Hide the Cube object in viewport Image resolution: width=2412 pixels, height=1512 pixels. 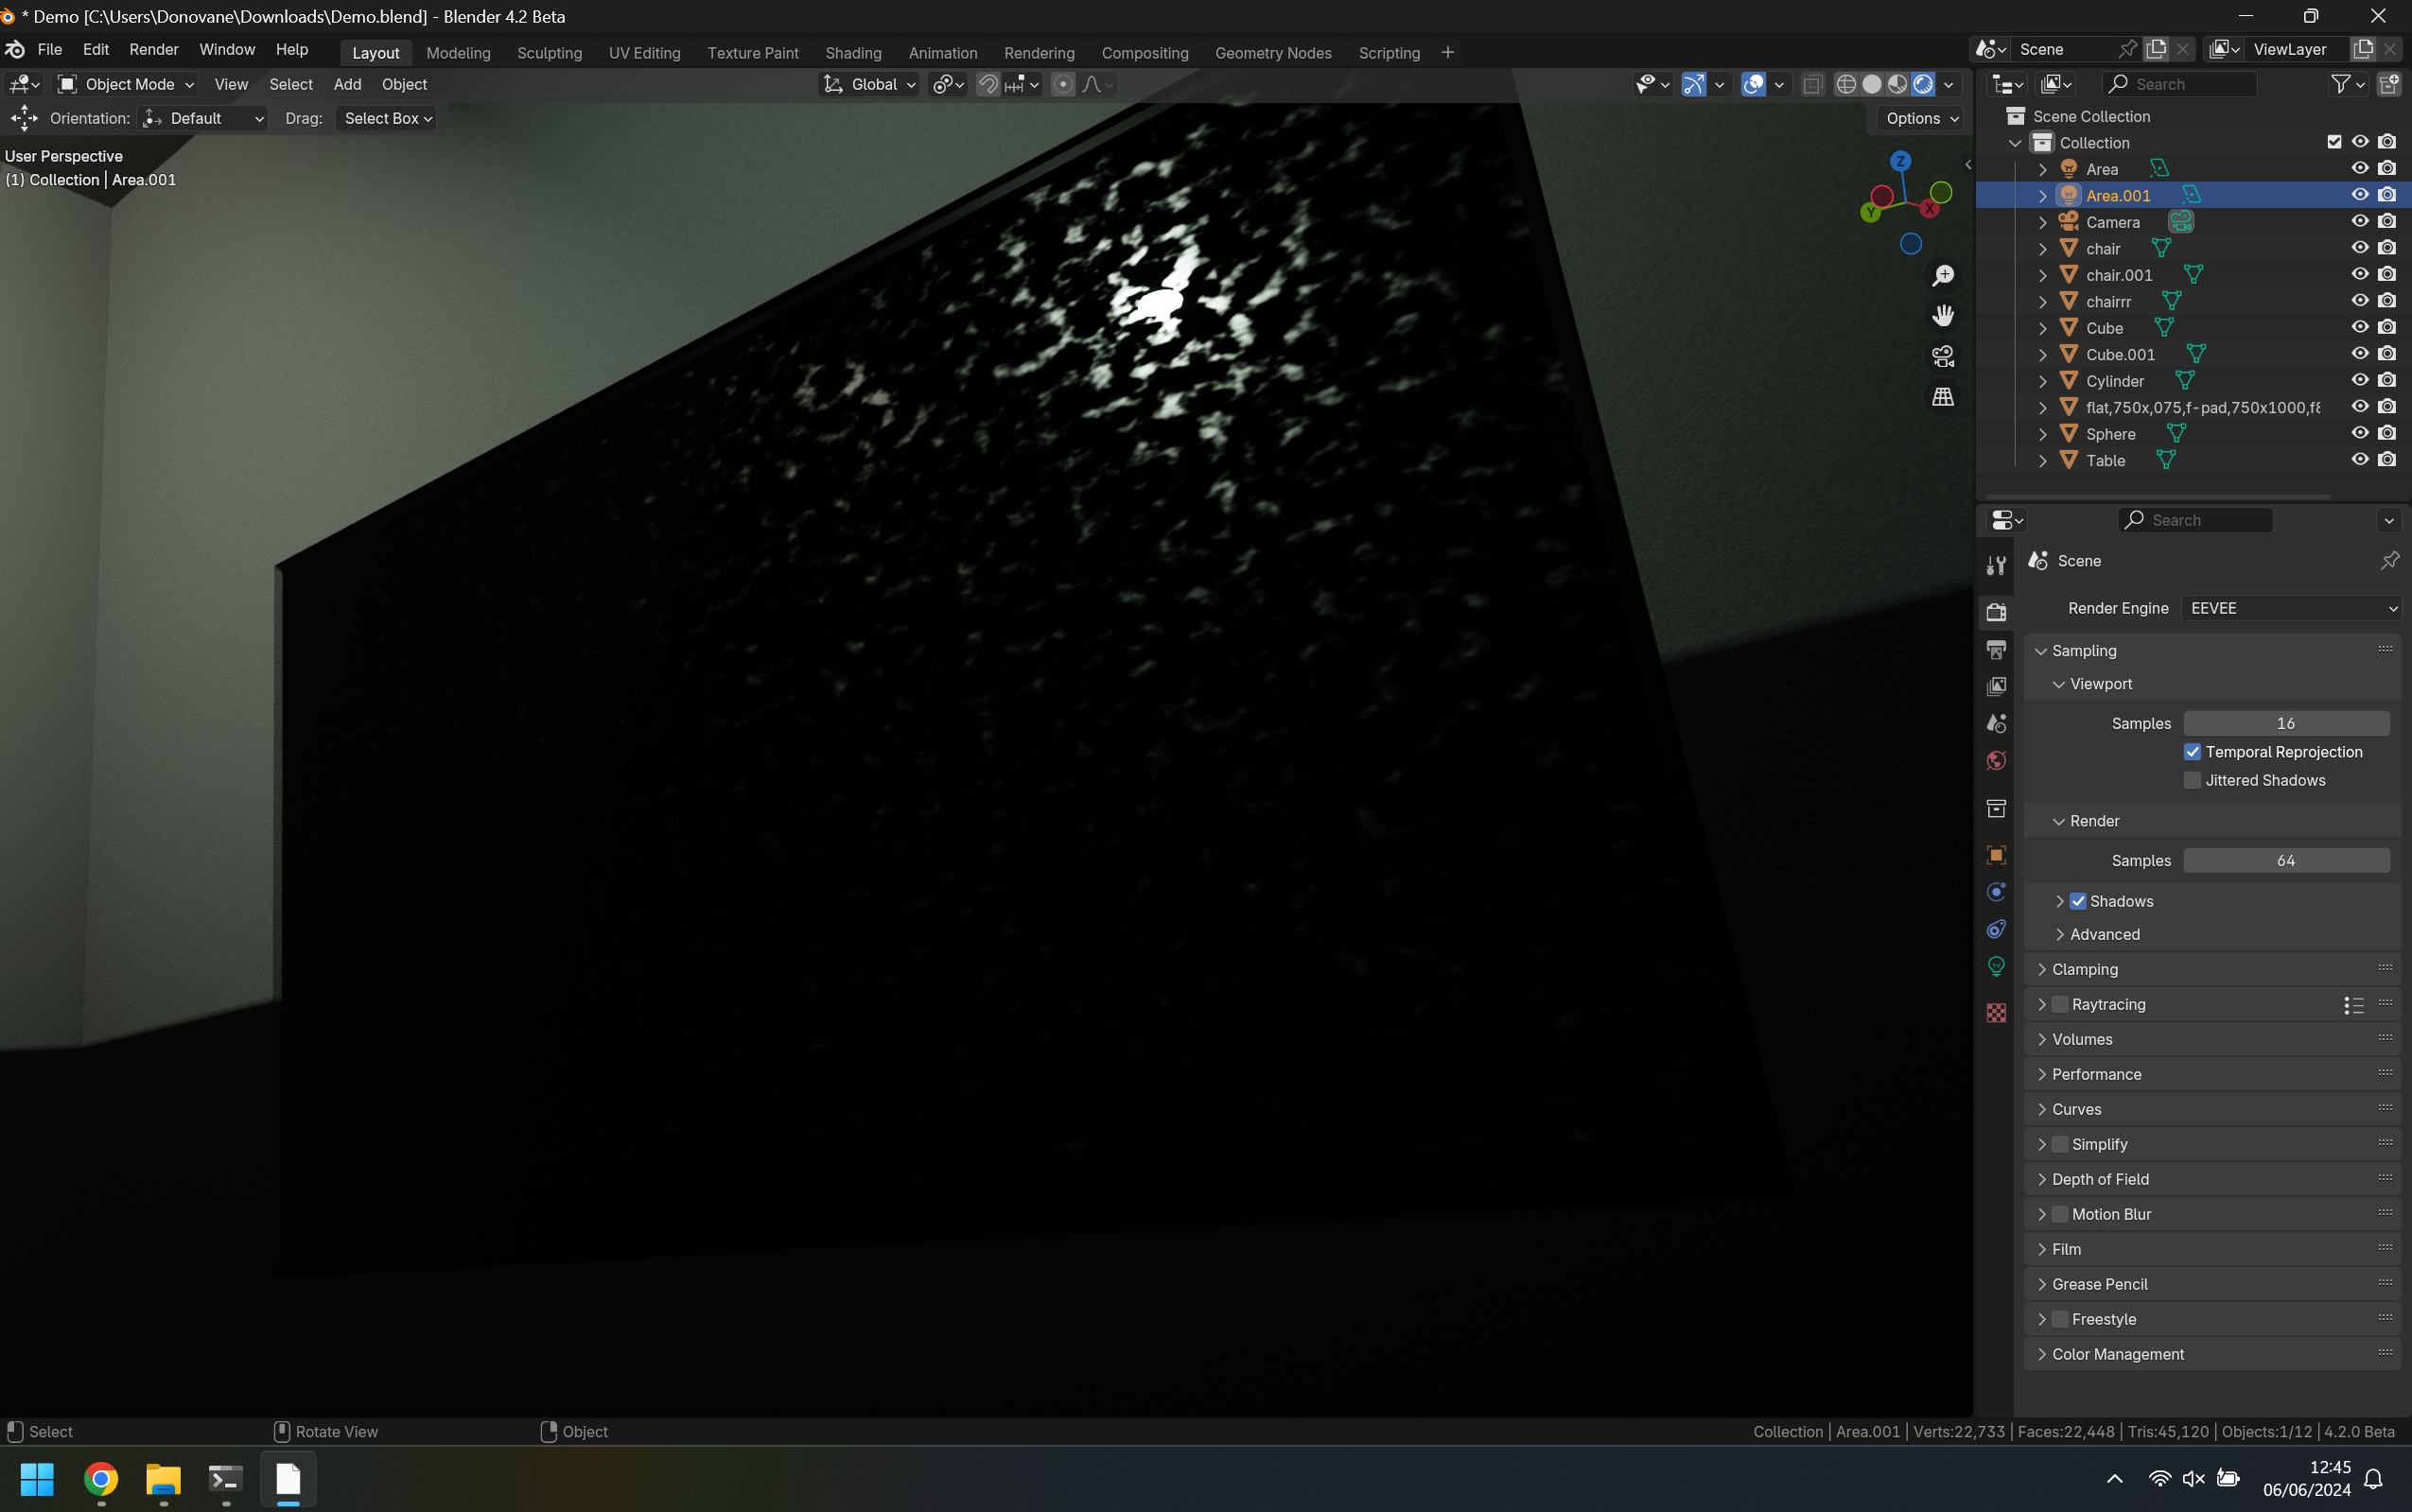click(2359, 327)
